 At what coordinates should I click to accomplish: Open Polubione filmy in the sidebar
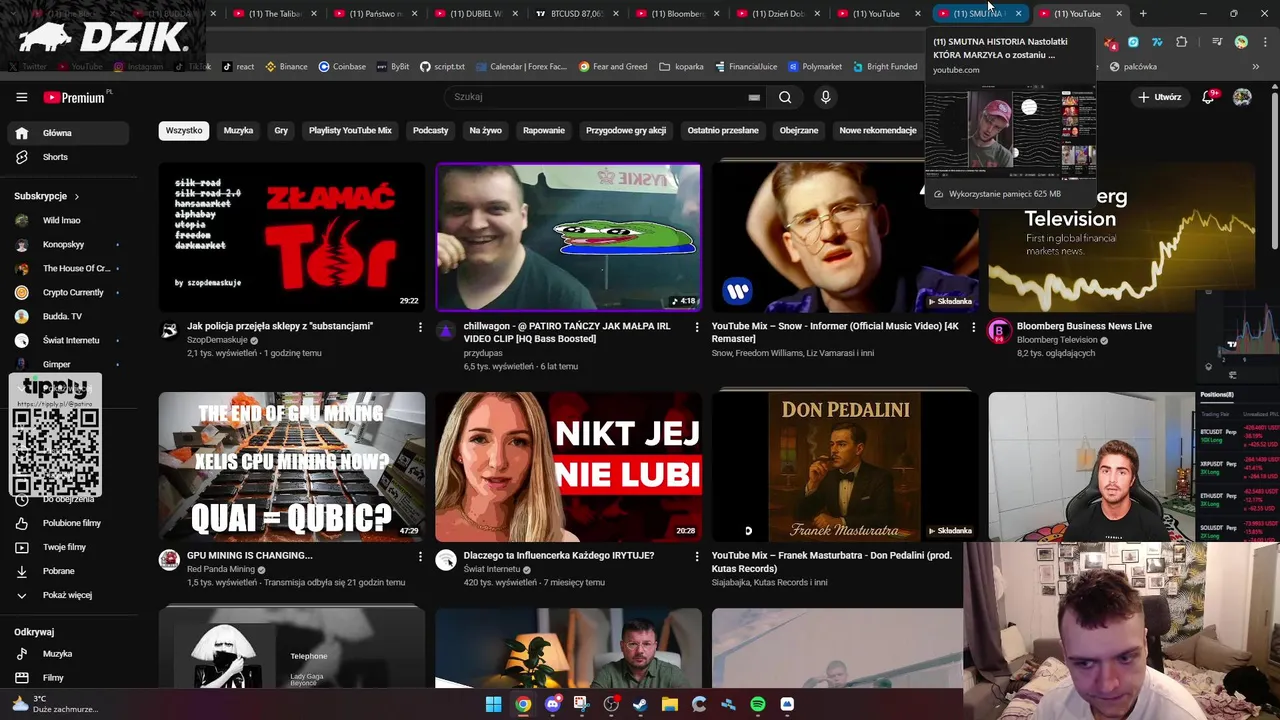point(67,523)
